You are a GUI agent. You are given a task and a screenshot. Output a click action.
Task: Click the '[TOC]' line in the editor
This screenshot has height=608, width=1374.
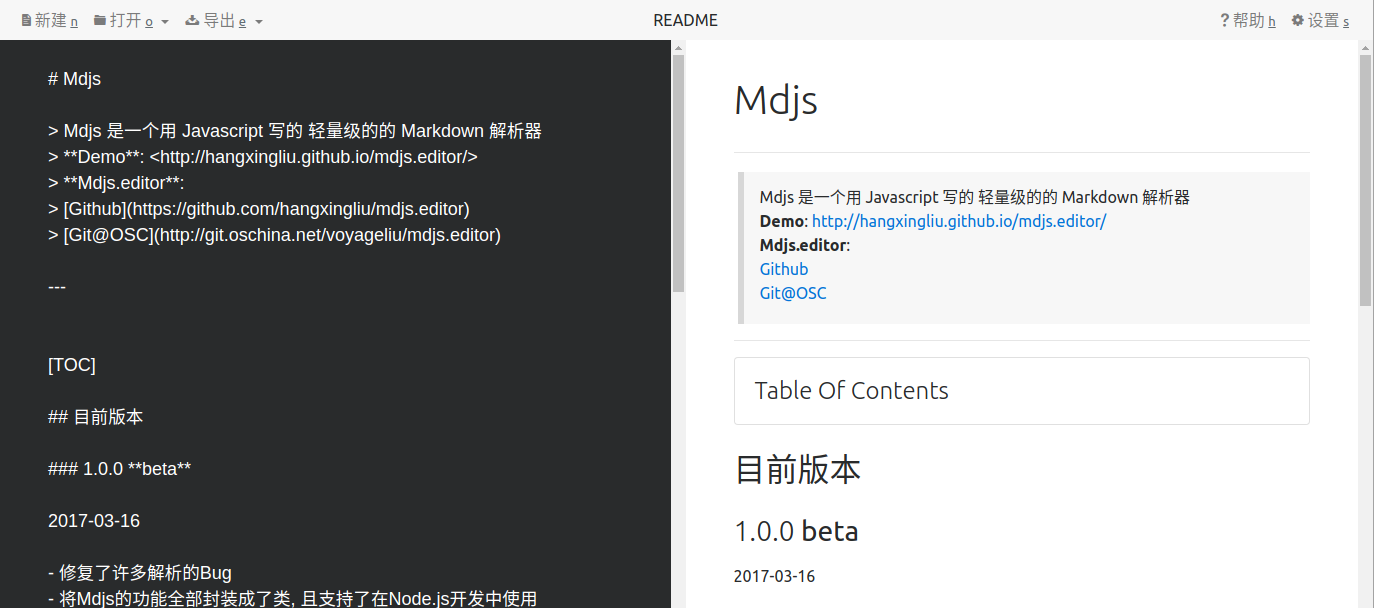pyautogui.click(x=72, y=365)
